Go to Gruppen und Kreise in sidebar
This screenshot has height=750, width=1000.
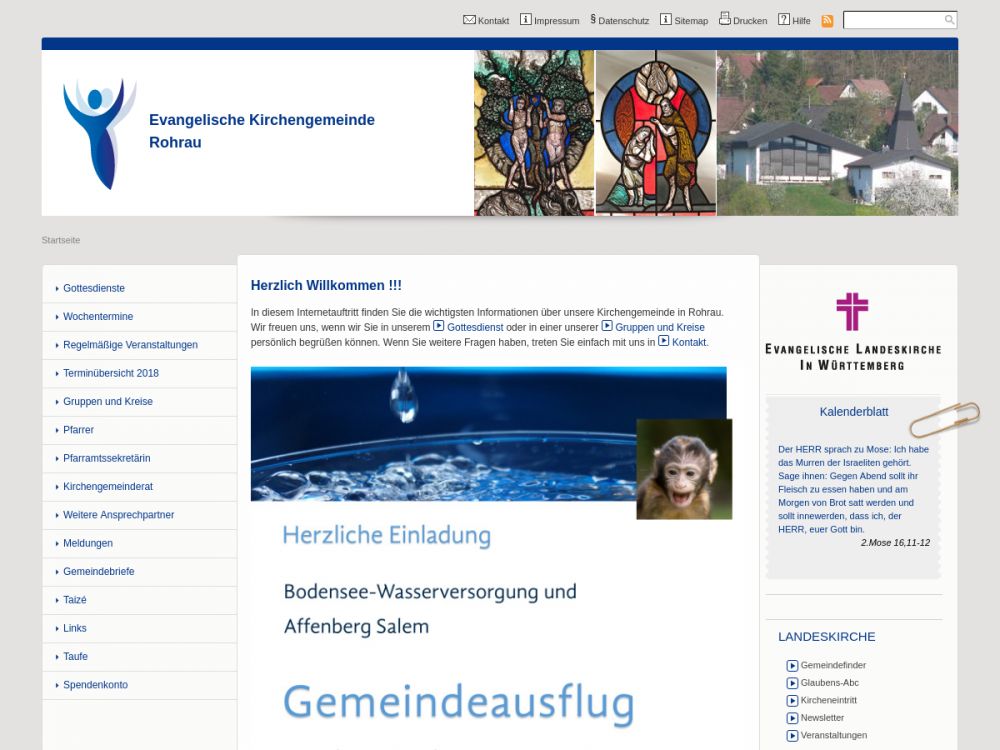[x=108, y=402]
